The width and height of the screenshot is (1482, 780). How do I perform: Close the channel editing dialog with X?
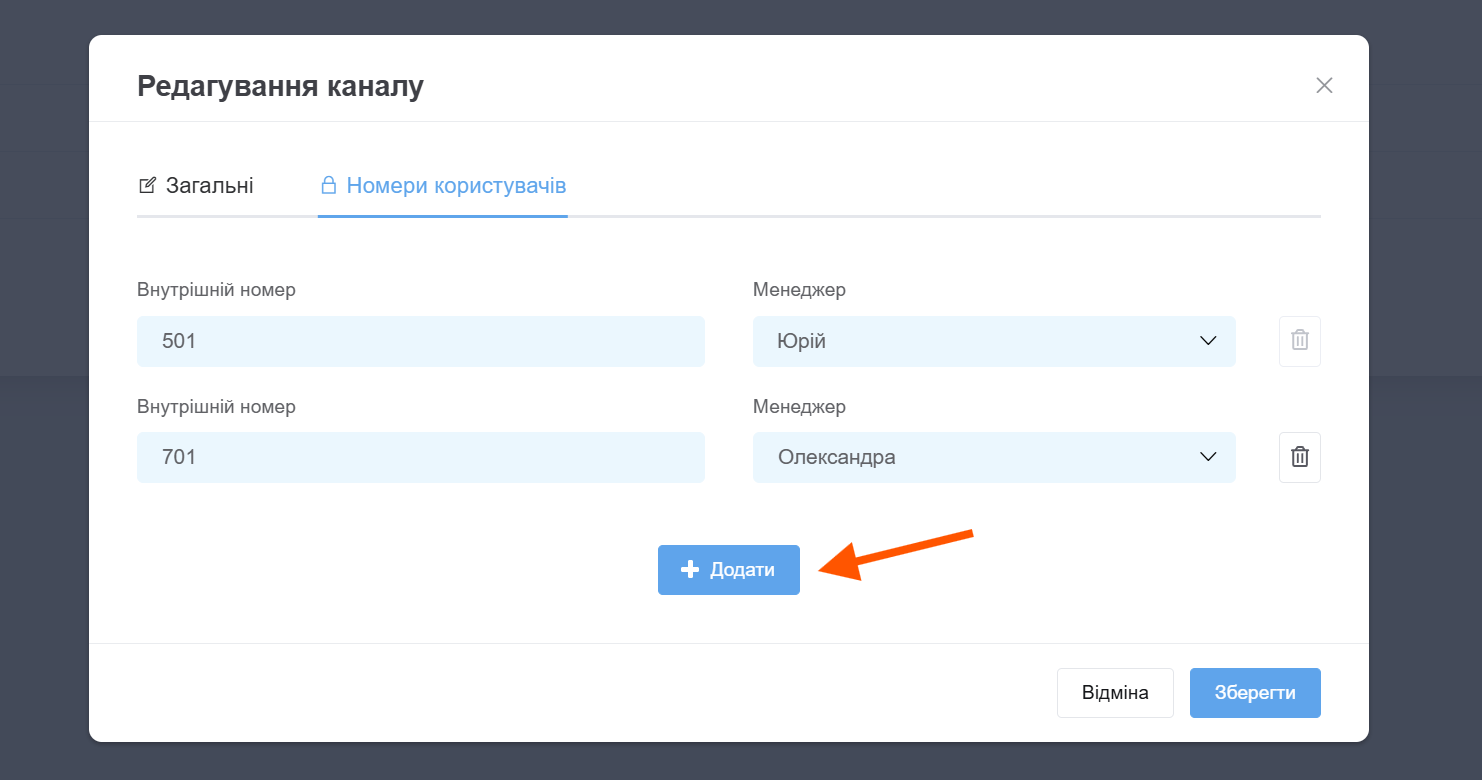pyautogui.click(x=1324, y=86)
